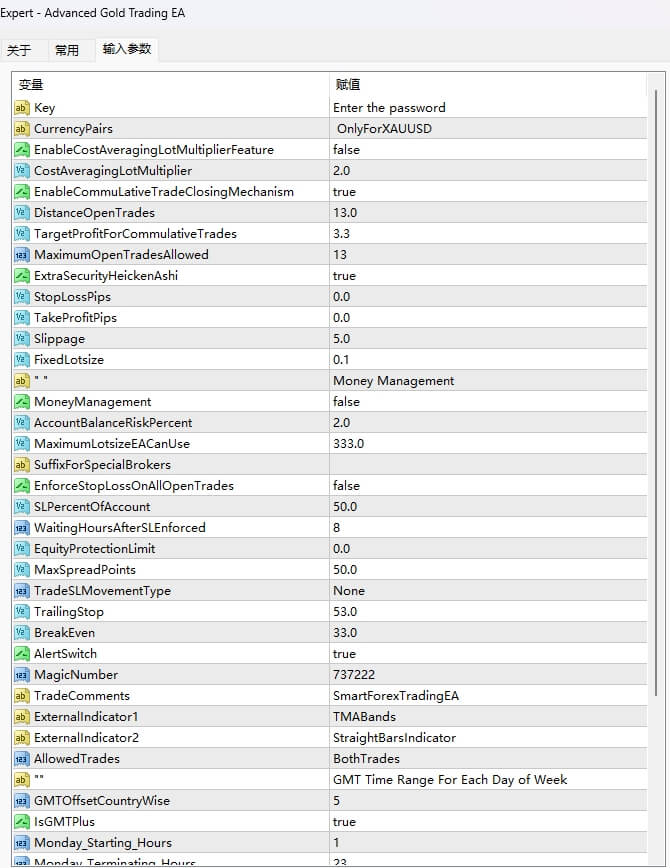670x868 pixels.
Task: Click the boolean icon beside EnableCostAveragingLotMultiplierFeature
Action: click(21, 150)
